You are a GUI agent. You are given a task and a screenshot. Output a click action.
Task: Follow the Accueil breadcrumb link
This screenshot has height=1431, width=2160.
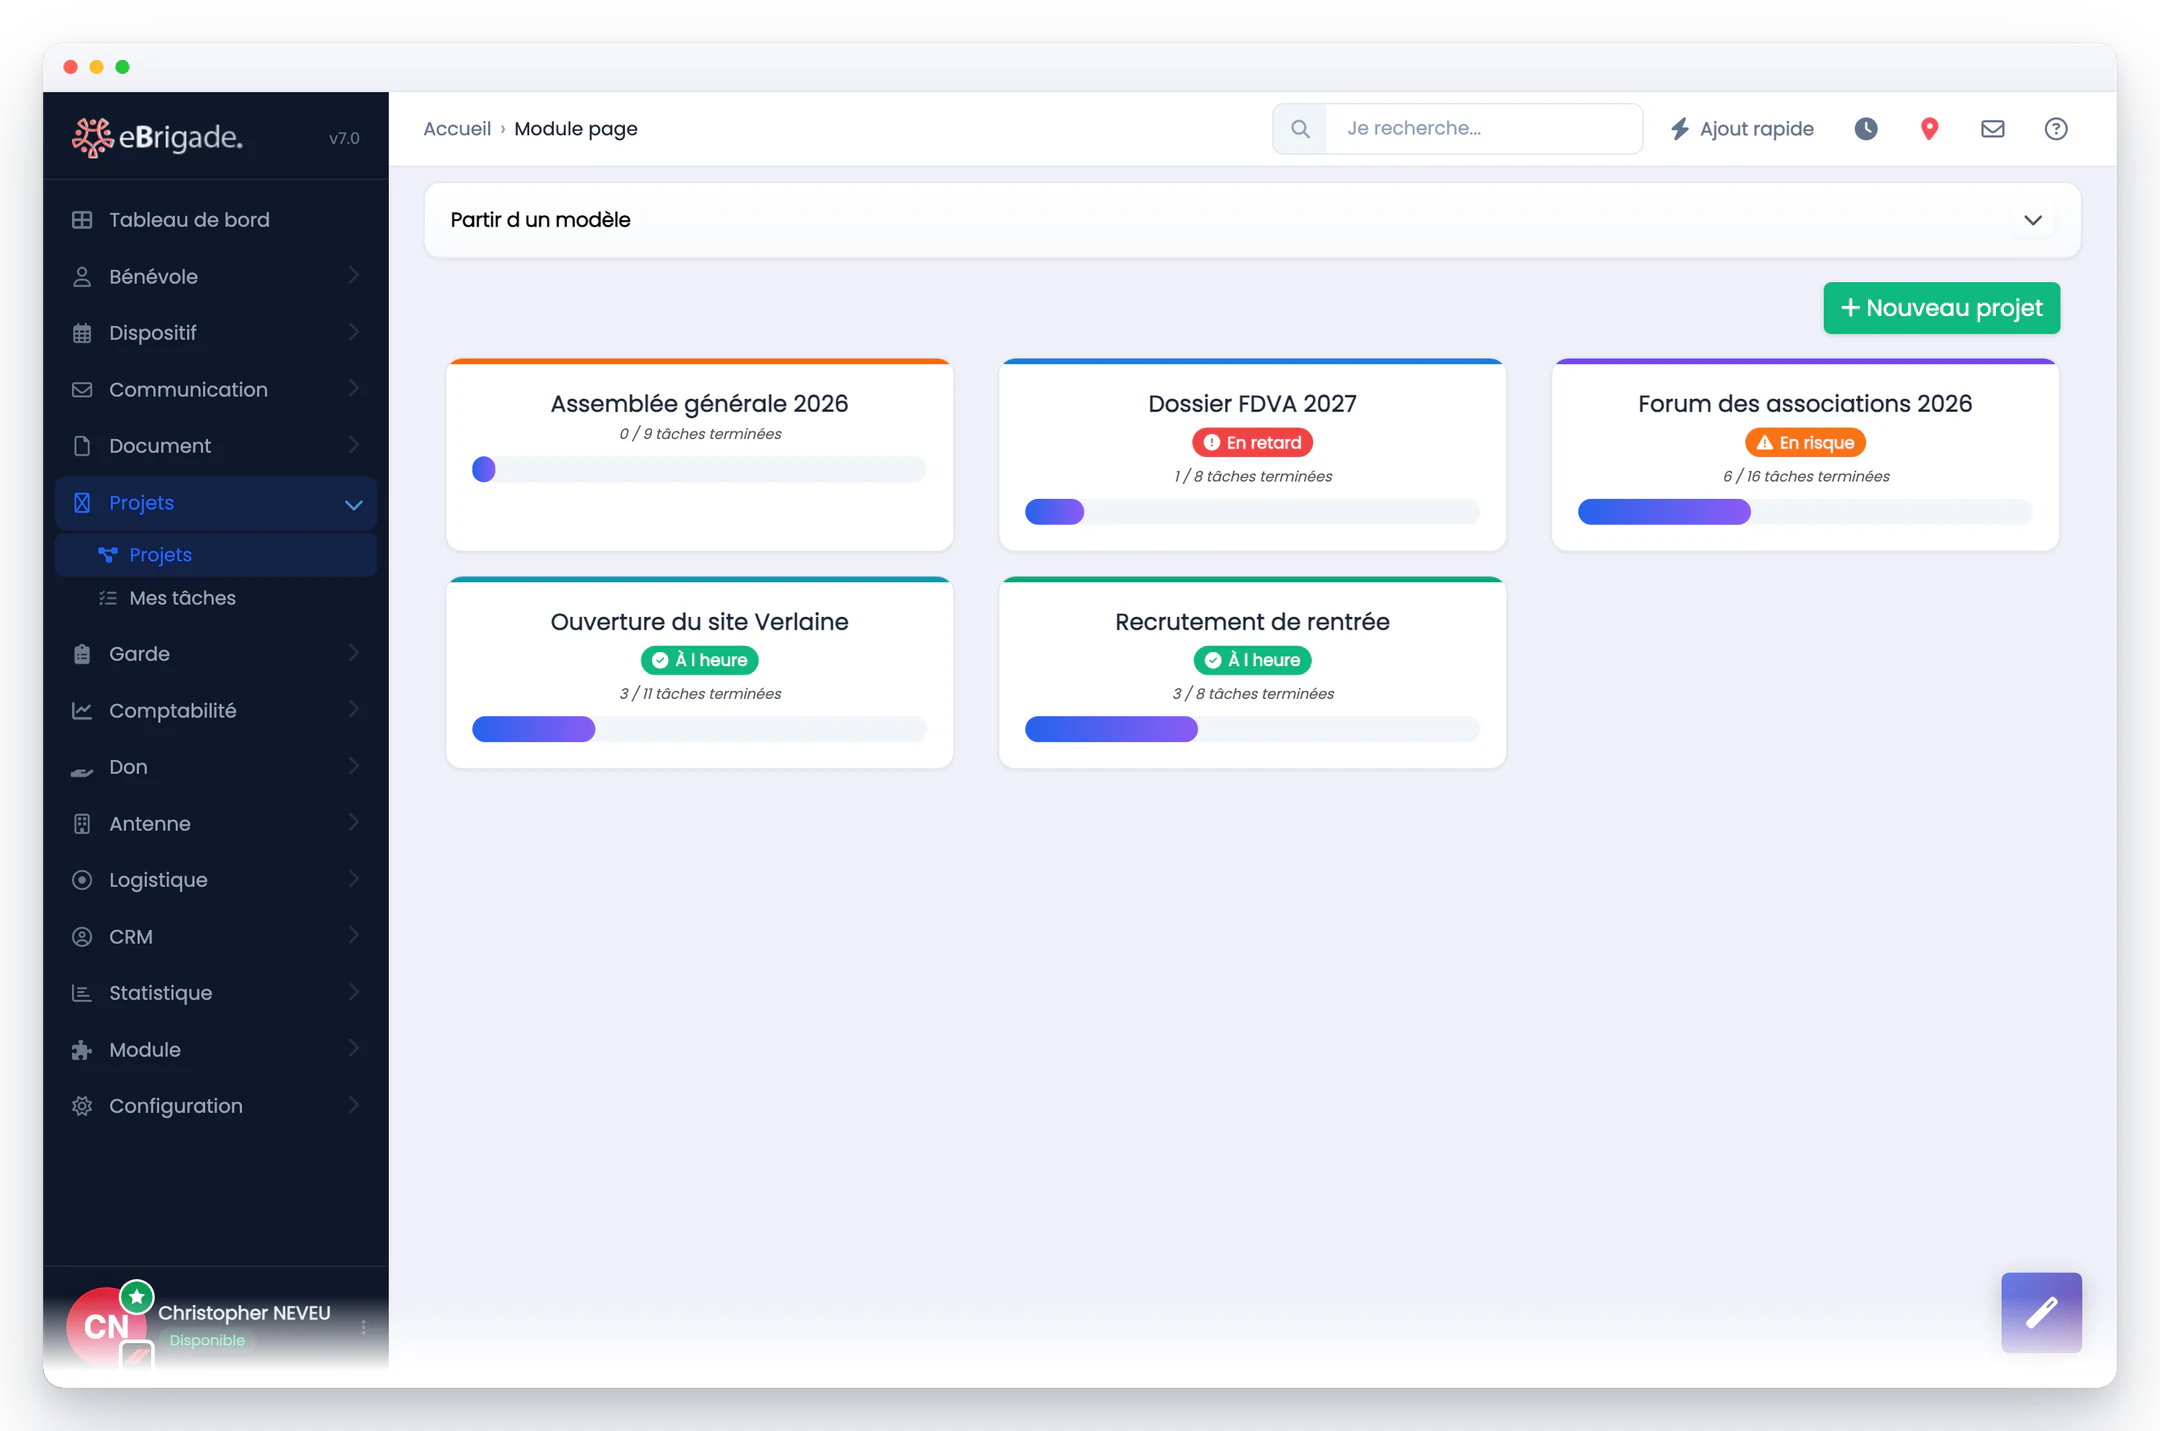(457, 129)
